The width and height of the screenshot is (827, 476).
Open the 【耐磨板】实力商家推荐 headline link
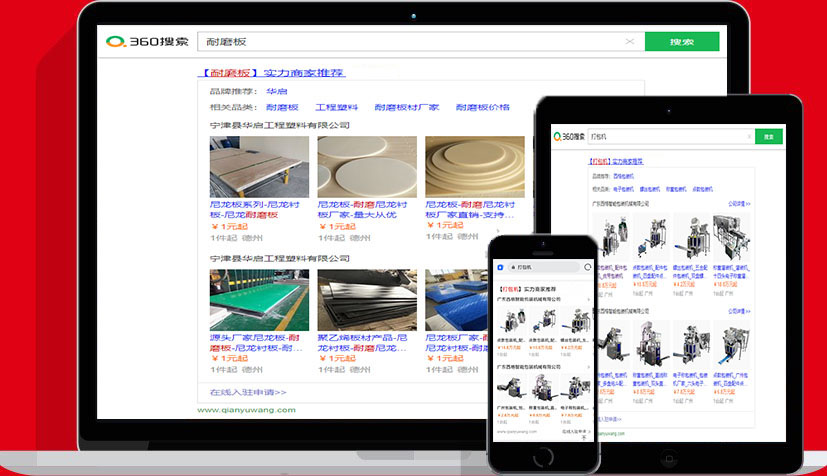tap(272, 73)
